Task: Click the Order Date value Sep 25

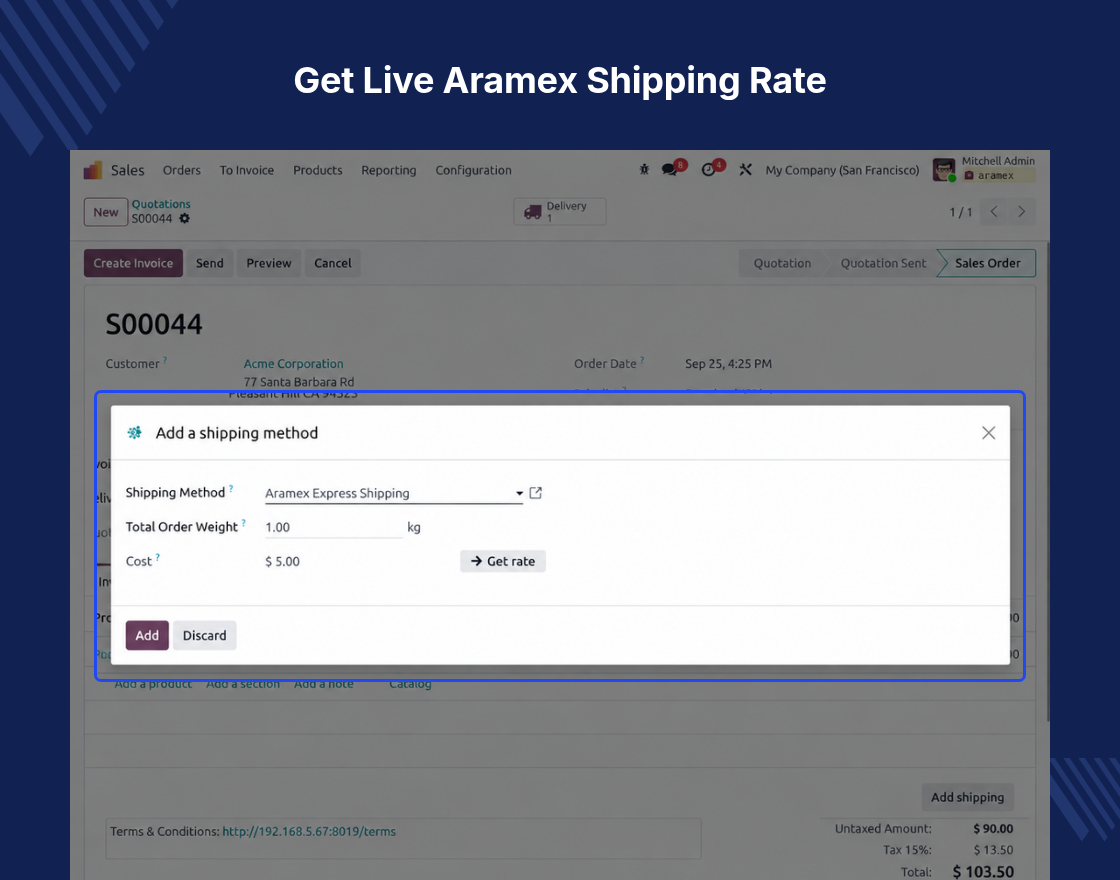Action: (728, 364)
